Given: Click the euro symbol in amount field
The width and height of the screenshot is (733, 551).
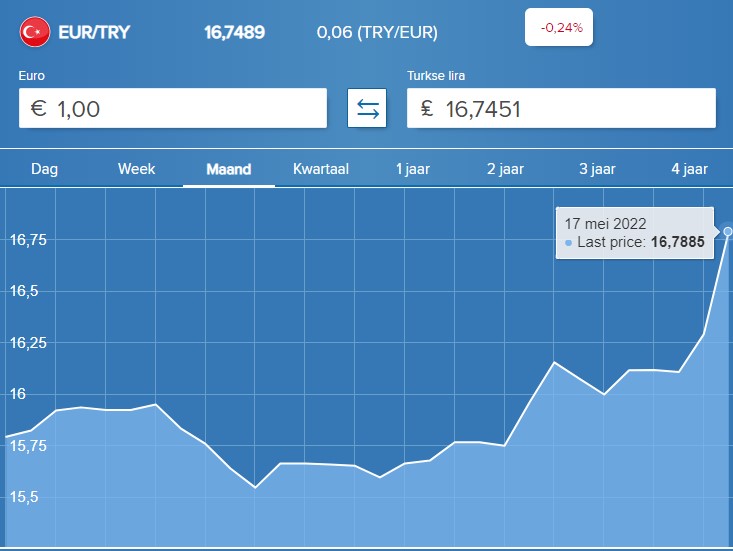Looking at the screenshot, I should (x=39, y=108).
